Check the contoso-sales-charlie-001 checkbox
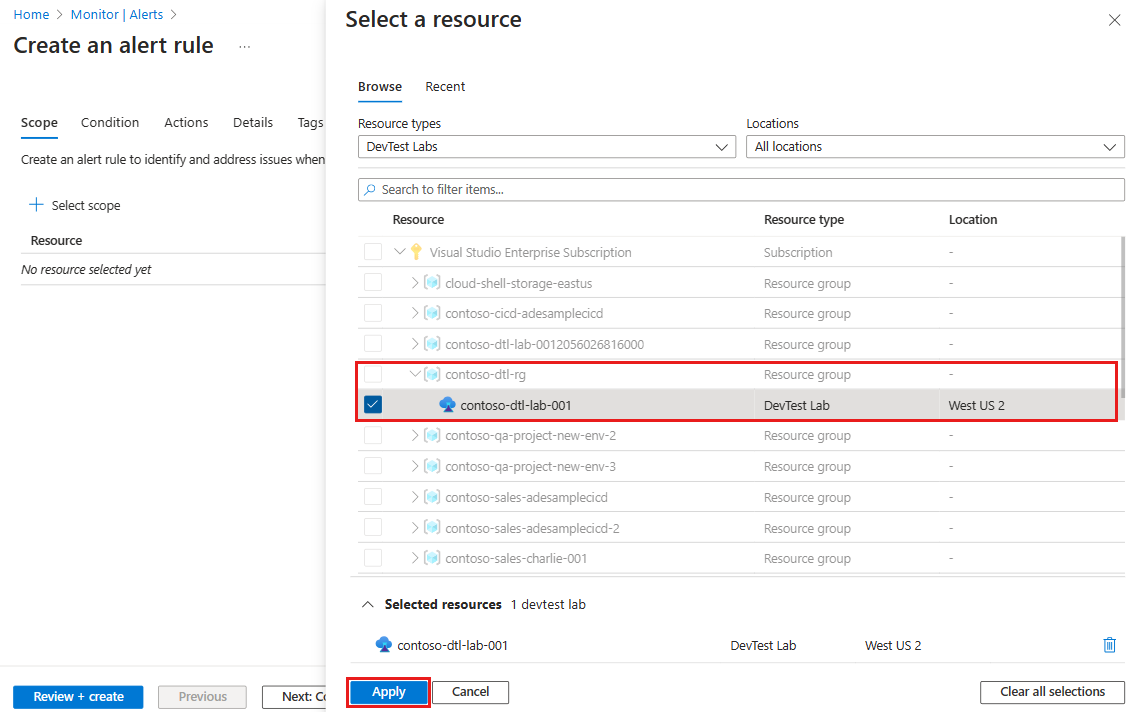 point(373,558)
